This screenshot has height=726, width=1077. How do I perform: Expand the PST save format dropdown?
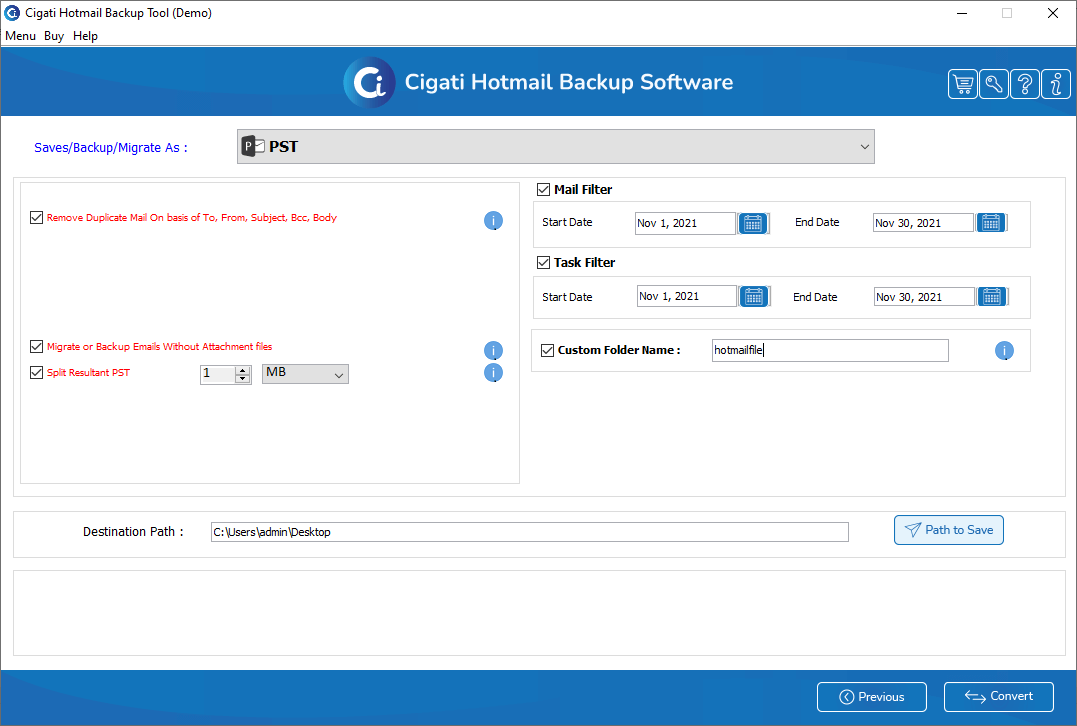(864, 147)
